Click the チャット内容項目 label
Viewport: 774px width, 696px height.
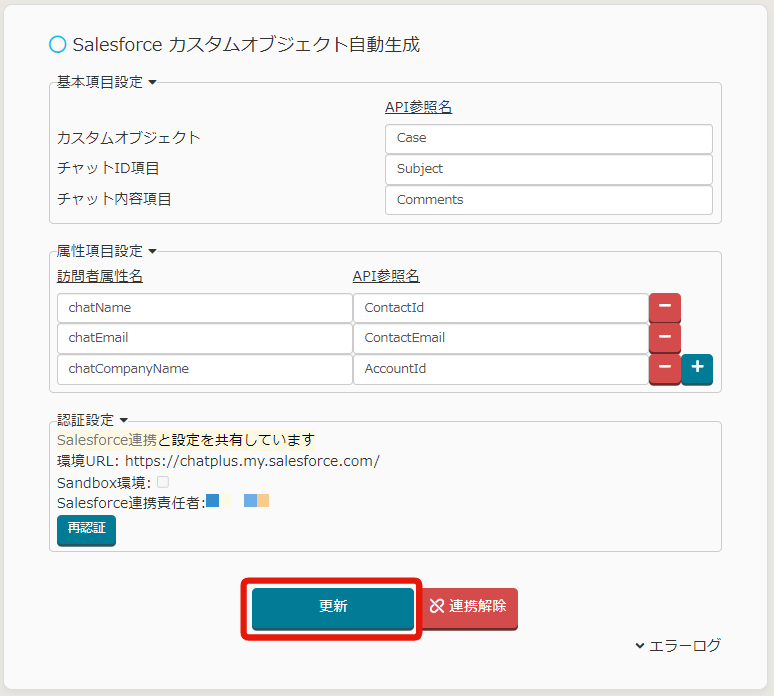pos(114,199)
